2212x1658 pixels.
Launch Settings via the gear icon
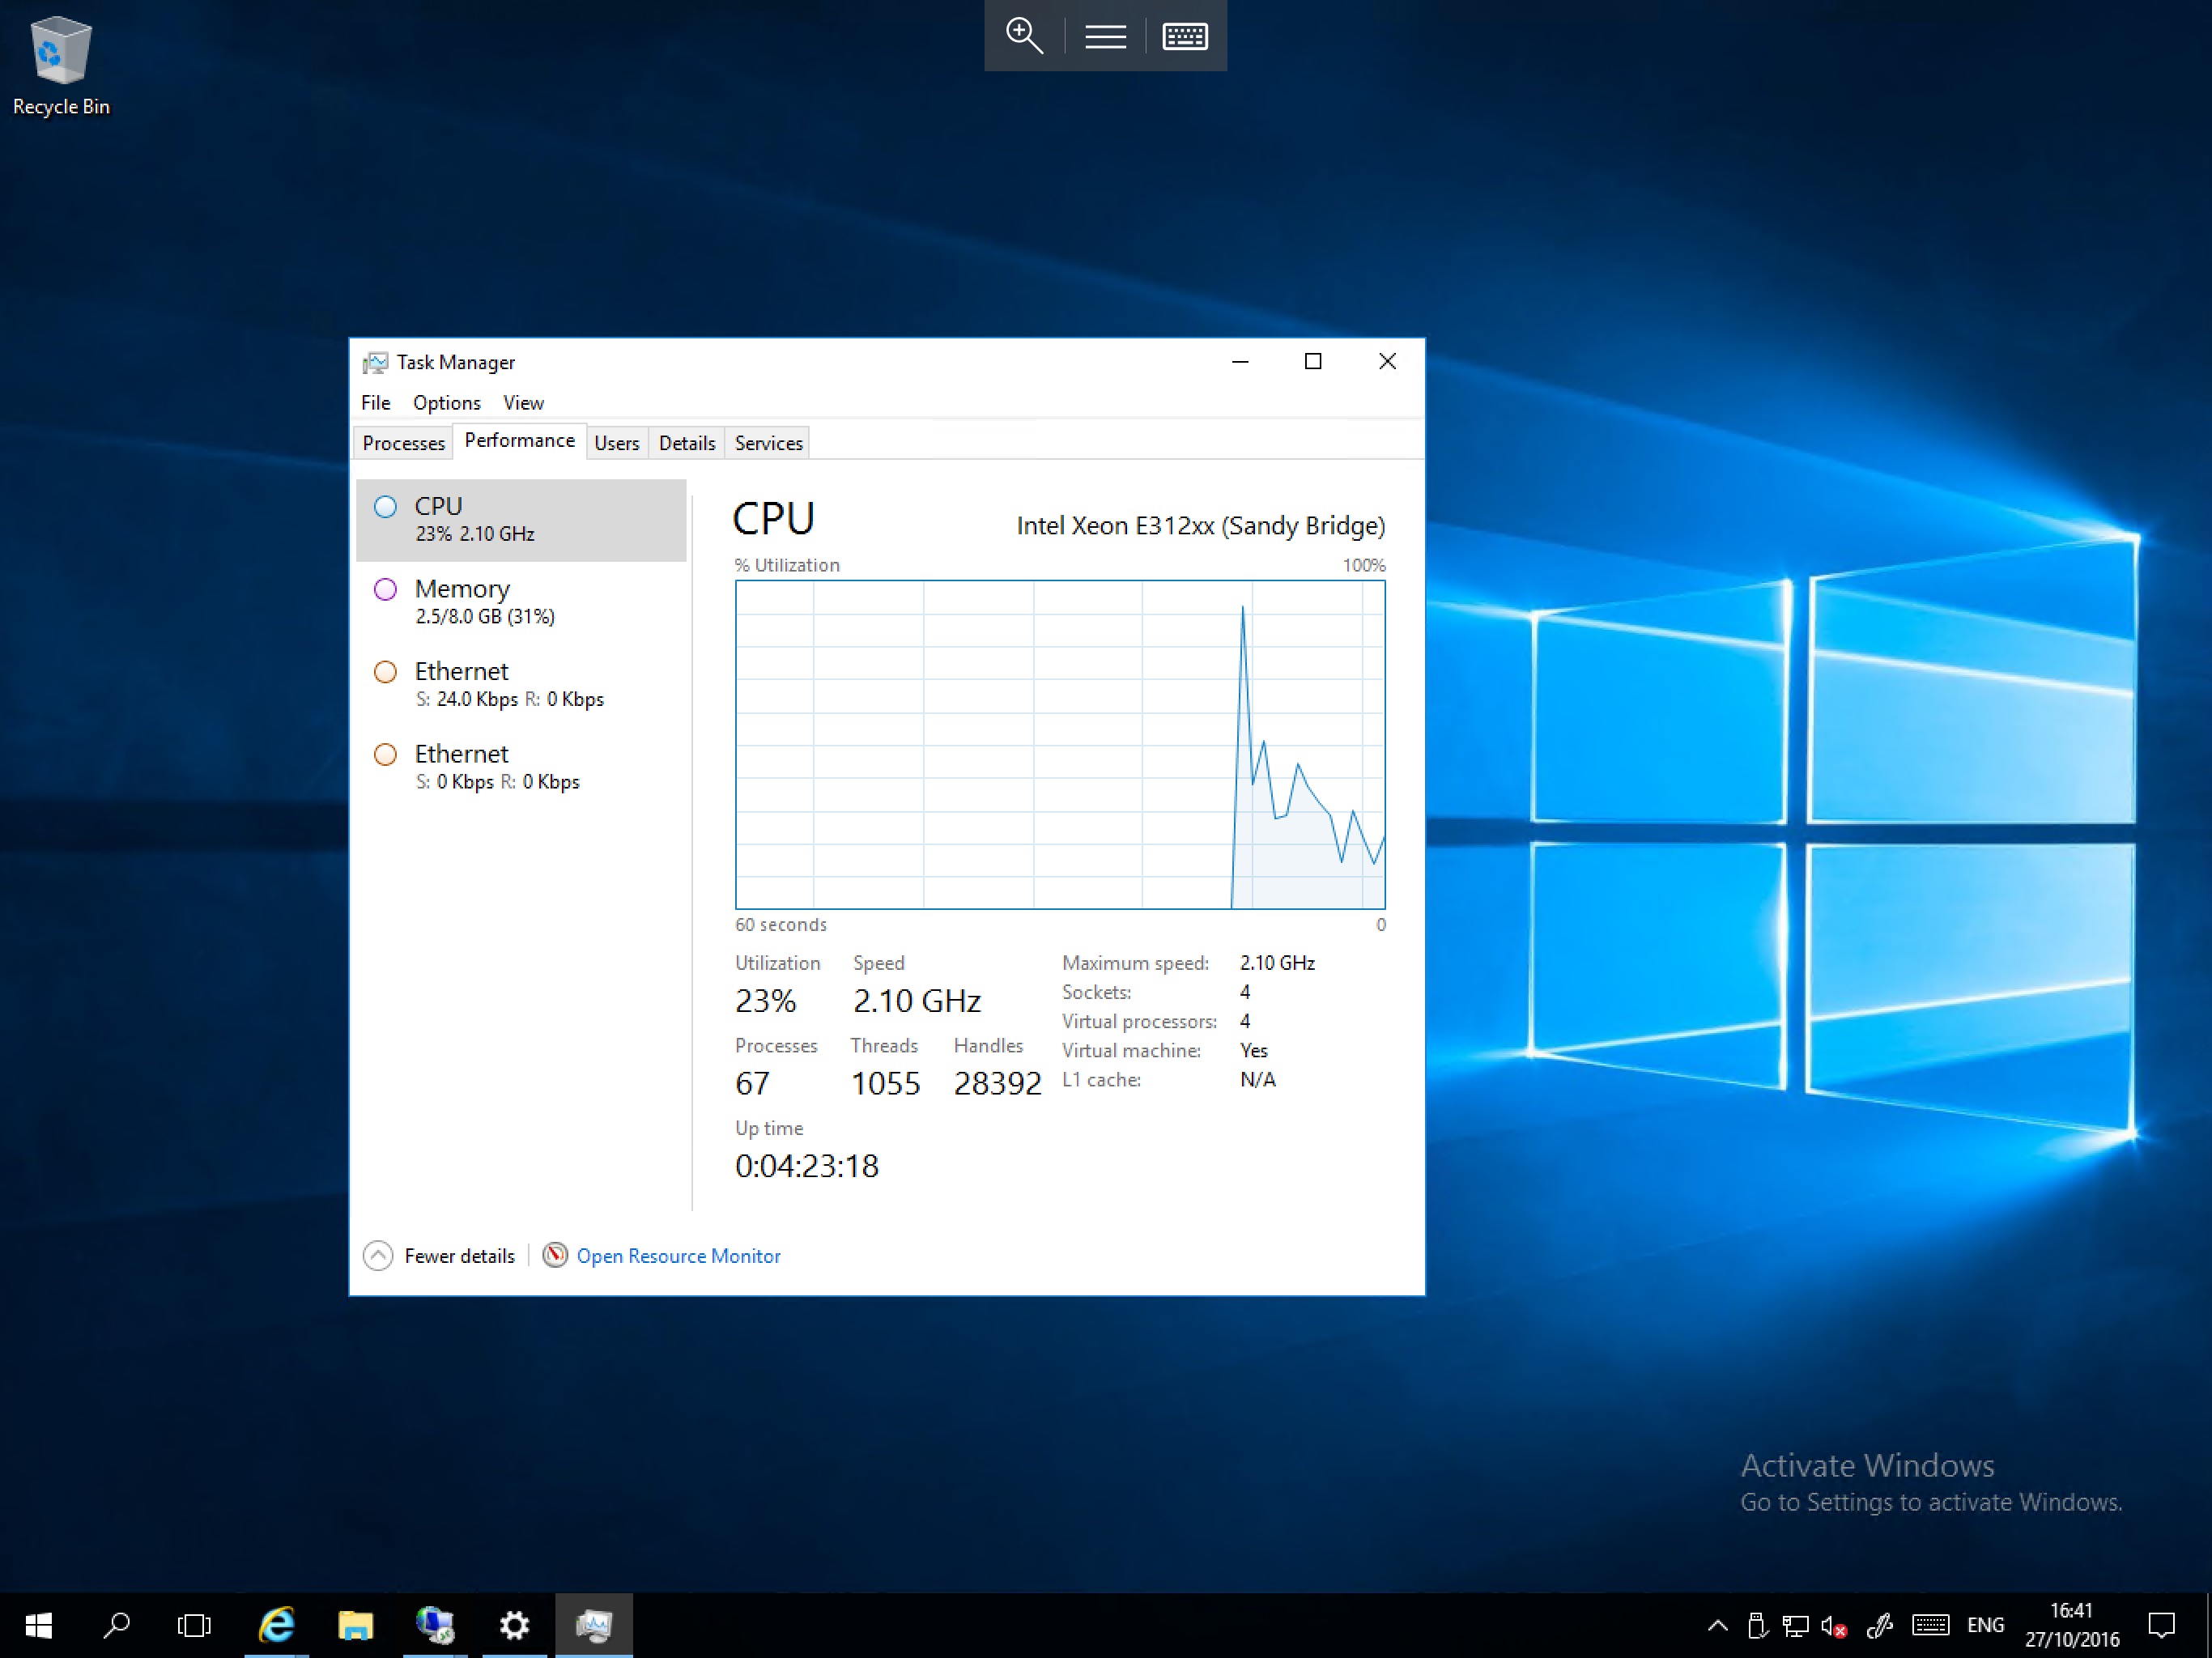point(514,1625)
